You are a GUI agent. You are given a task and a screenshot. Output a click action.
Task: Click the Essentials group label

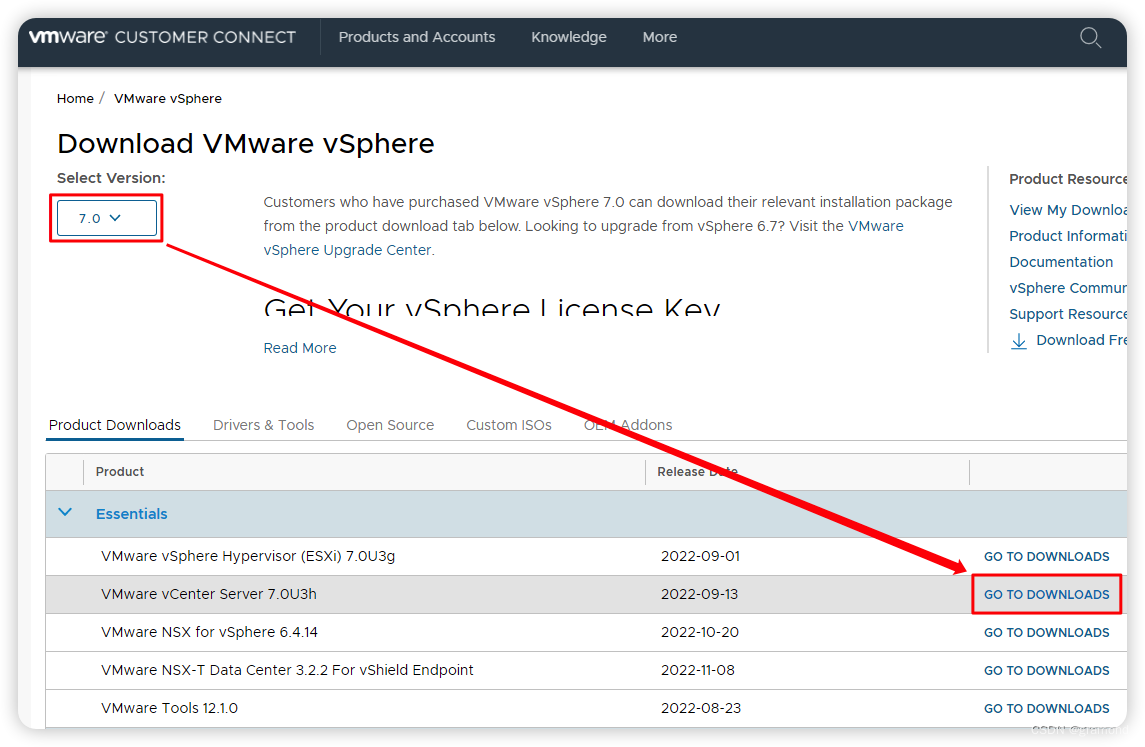(131, 514)
